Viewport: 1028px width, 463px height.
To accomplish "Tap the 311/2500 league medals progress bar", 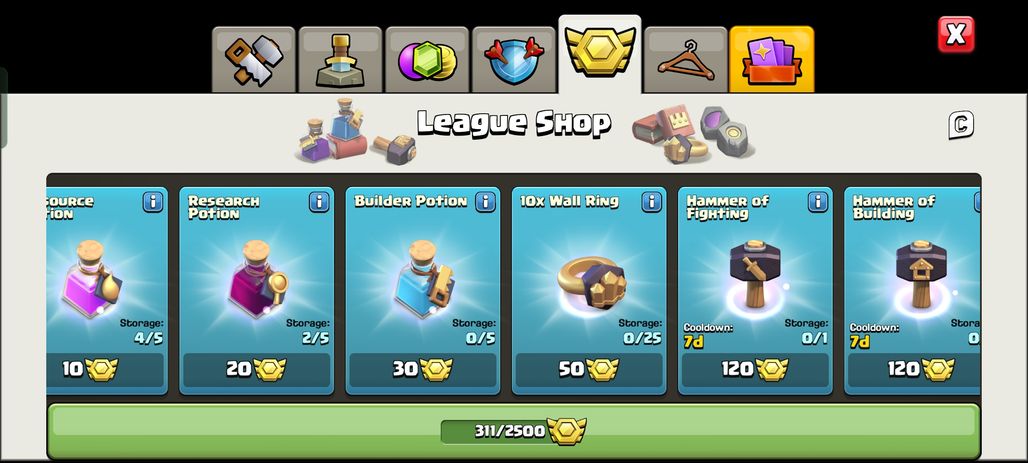I will pos(513,431).
